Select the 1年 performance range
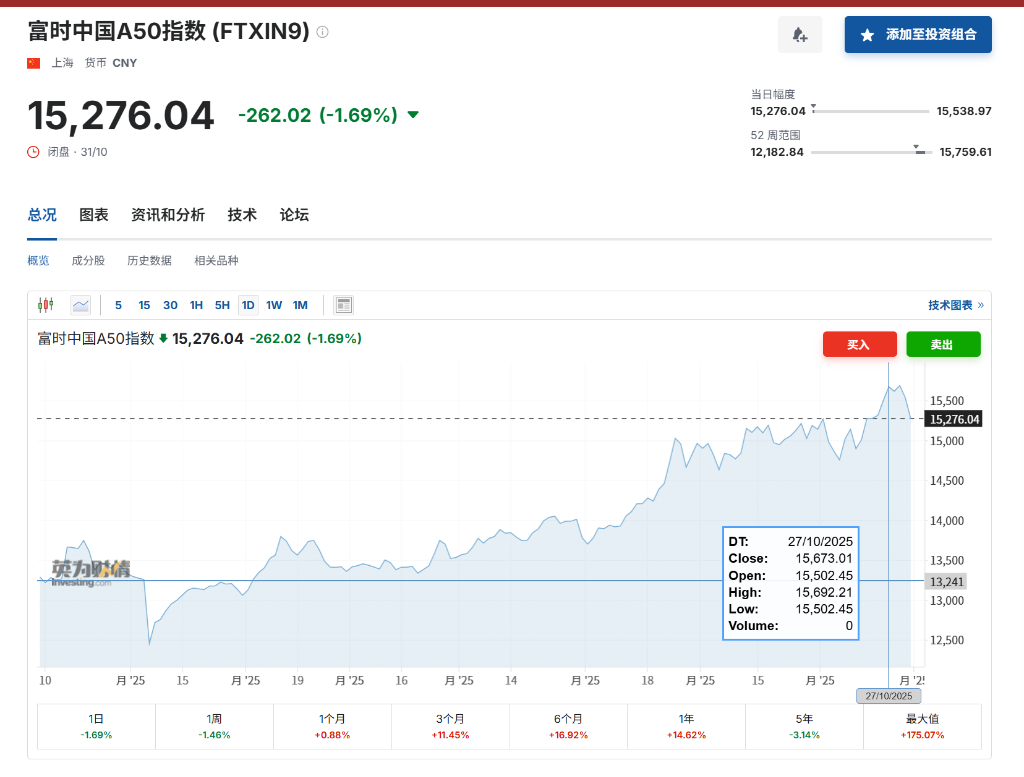Screen dimensions: 1024x777 tap(686, 726)
